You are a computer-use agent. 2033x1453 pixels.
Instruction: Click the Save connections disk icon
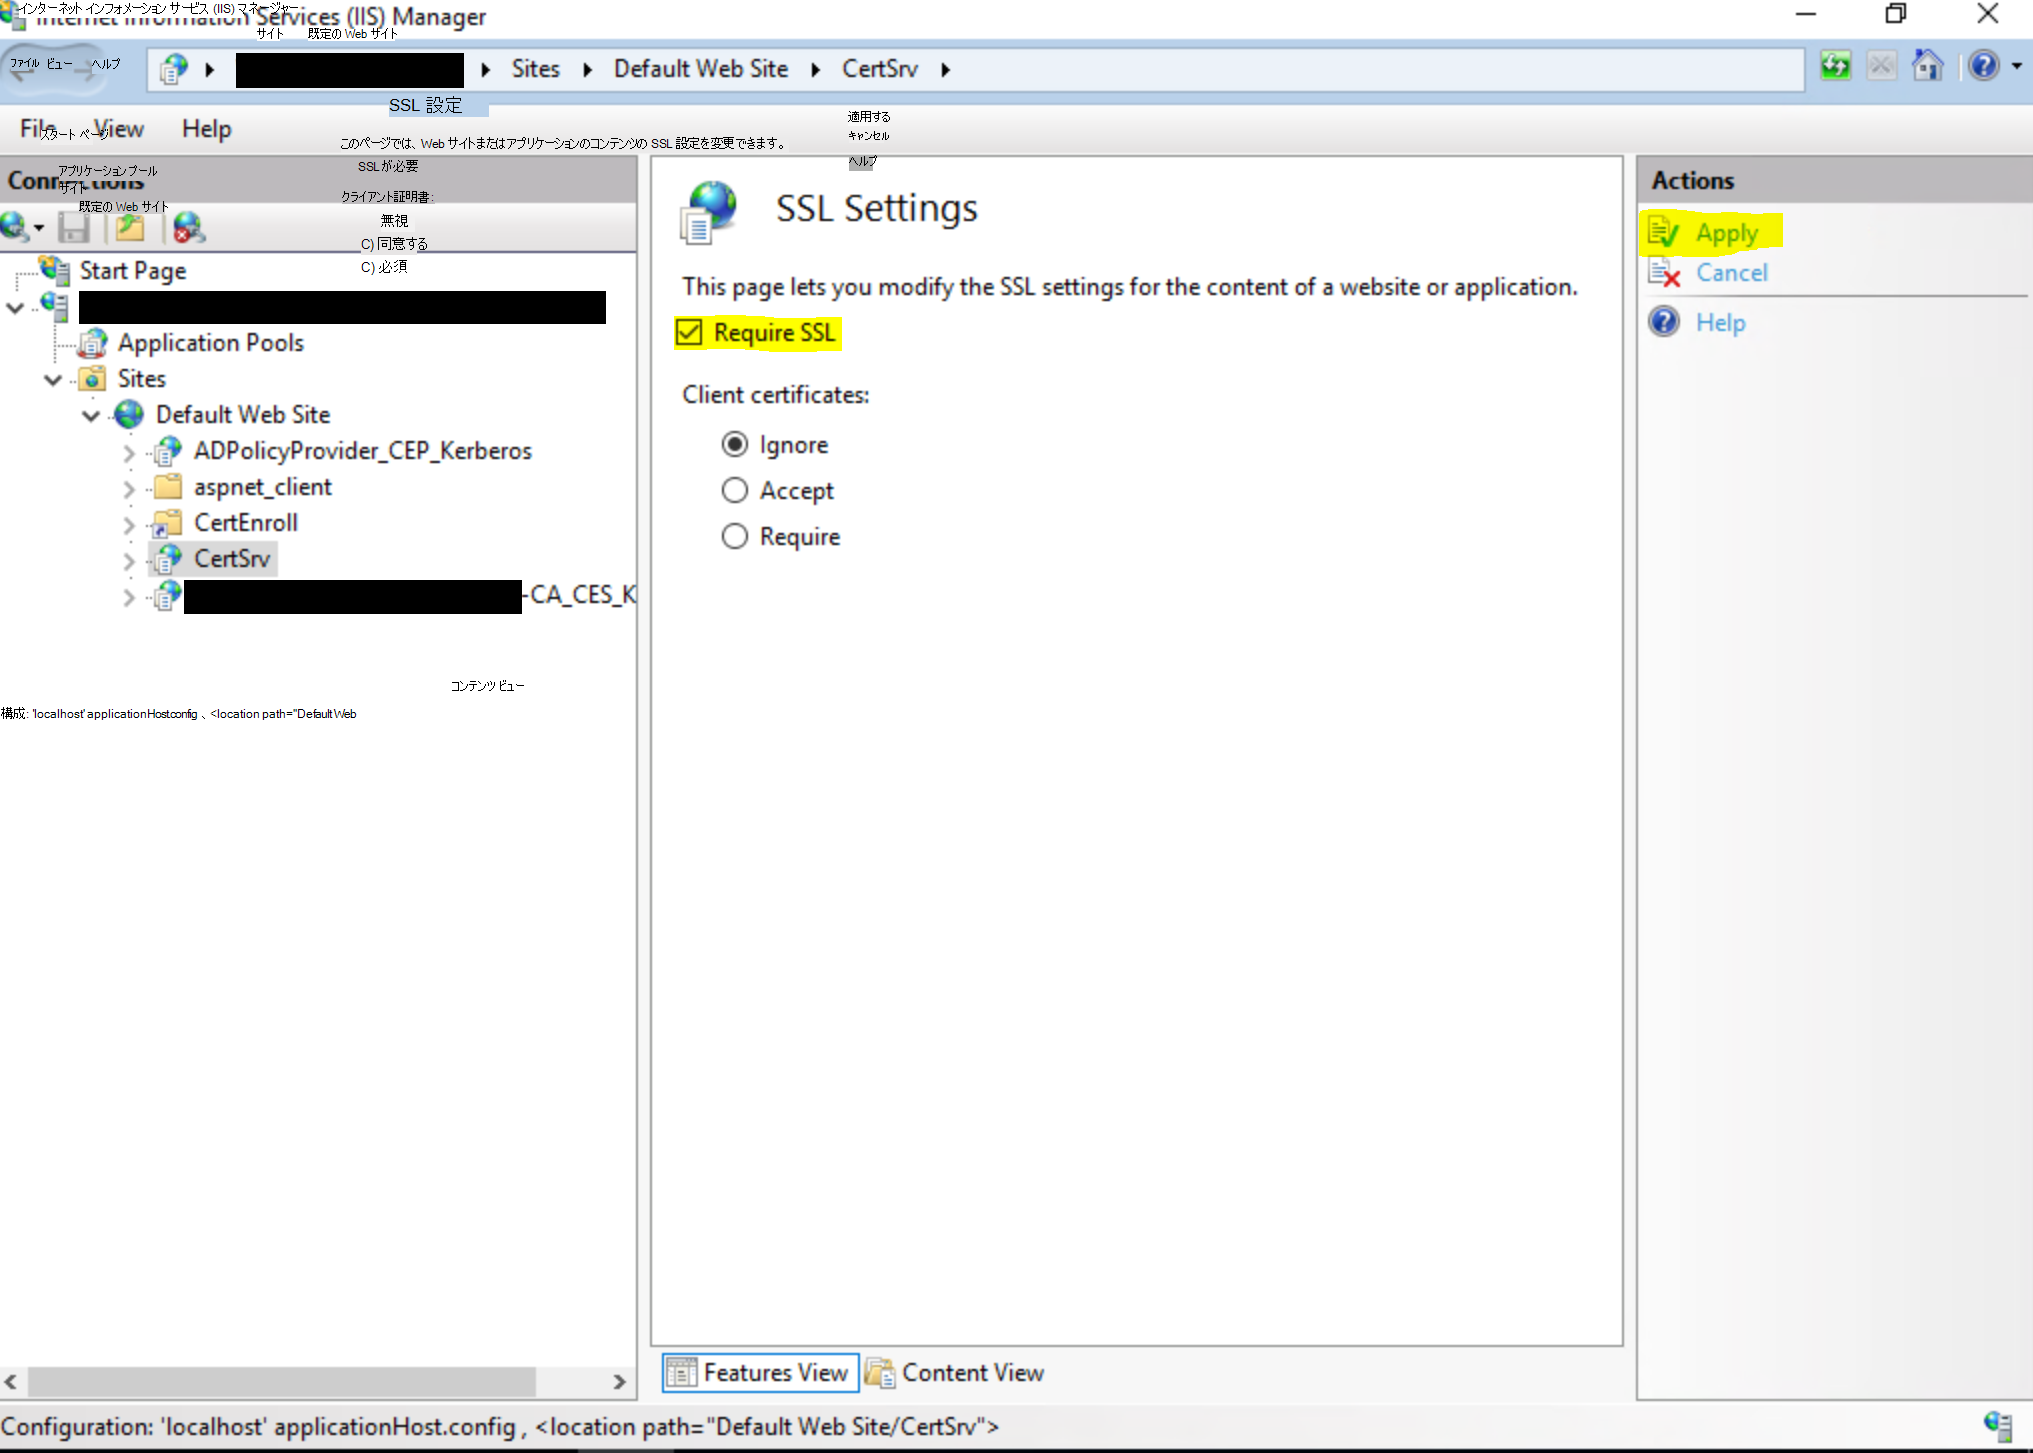tap(73, 228)
